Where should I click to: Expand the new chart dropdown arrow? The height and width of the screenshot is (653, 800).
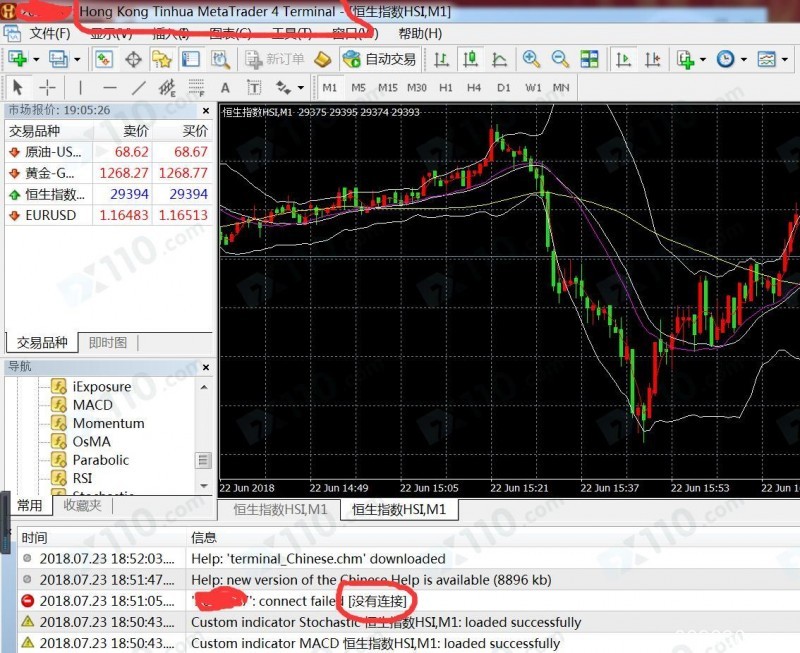pyautogui.click(x=36, y=60)
